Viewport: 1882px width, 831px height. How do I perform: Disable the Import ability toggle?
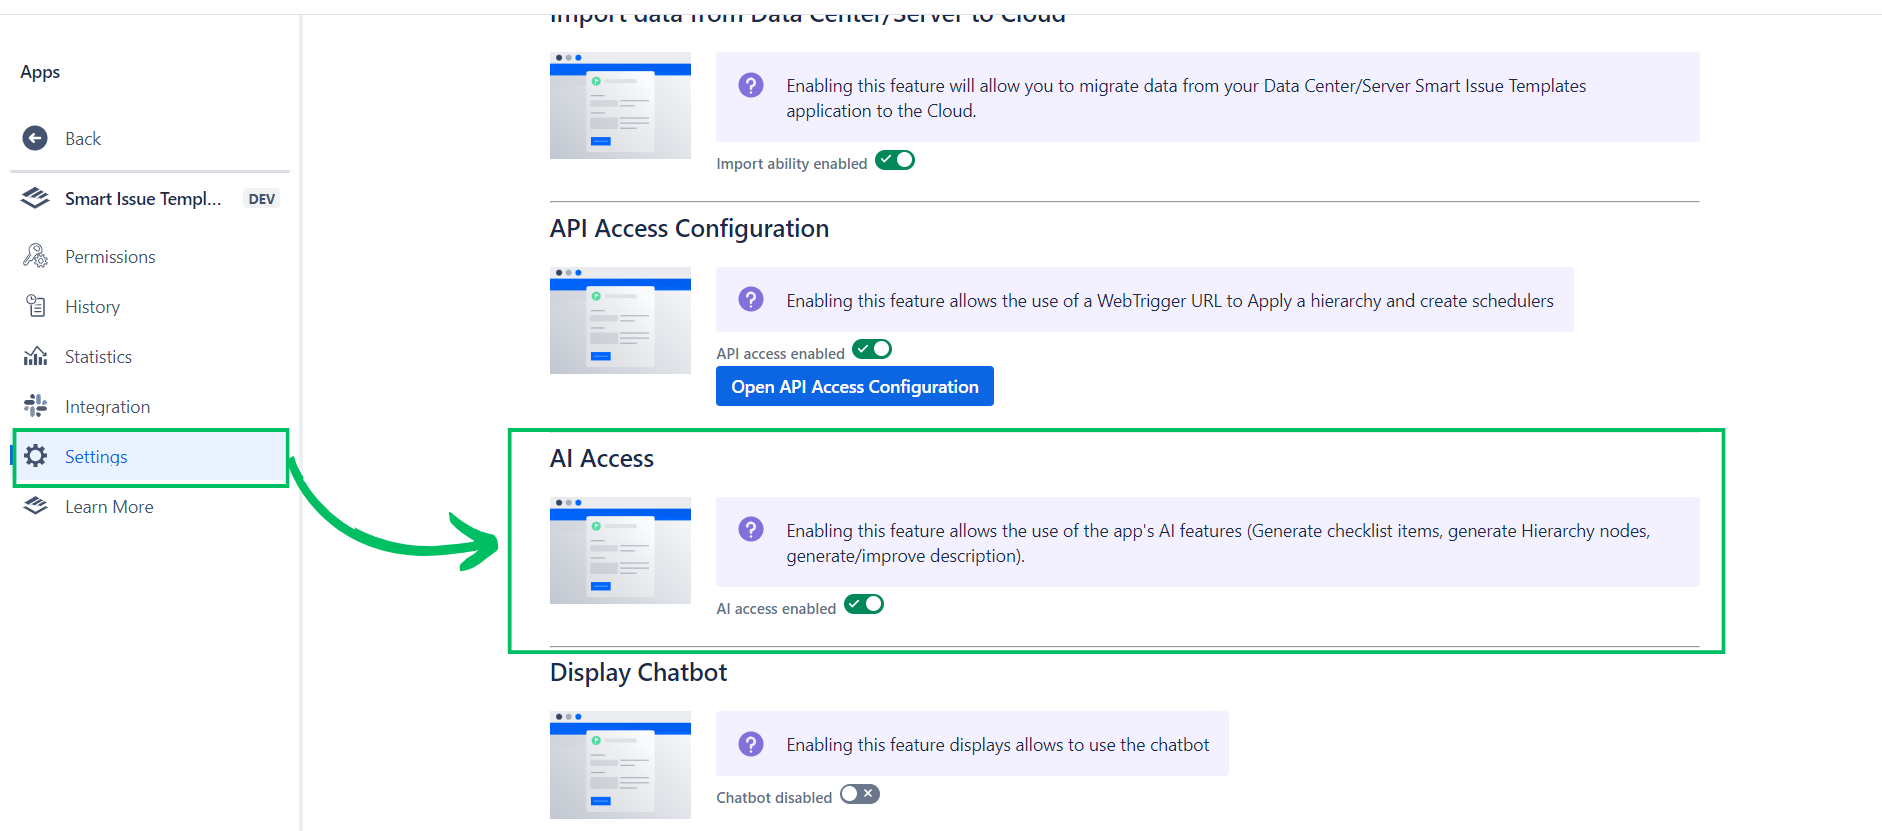[895, 160]
